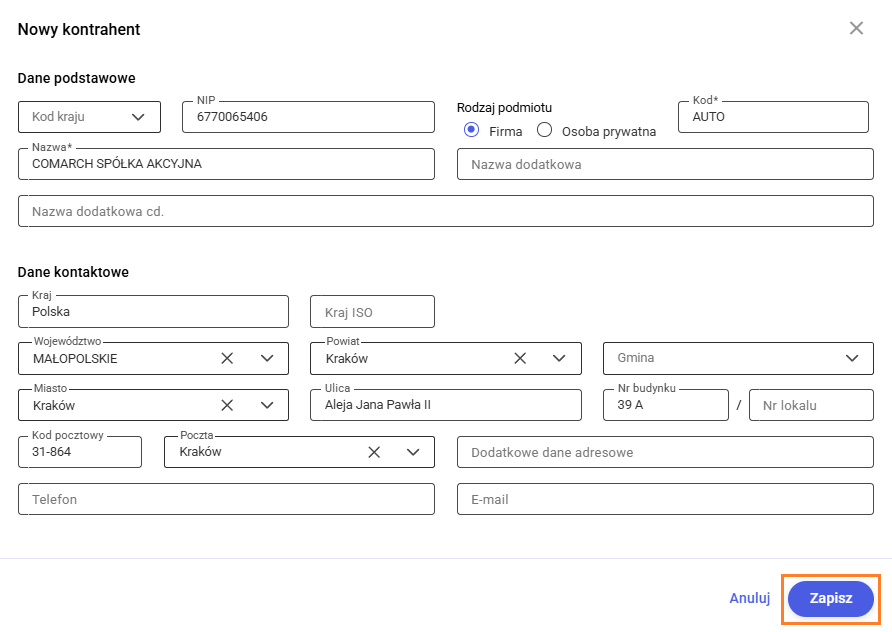Clear the Miasto Kraków value
Screen dimensions: 892x632
pos(227,405)
